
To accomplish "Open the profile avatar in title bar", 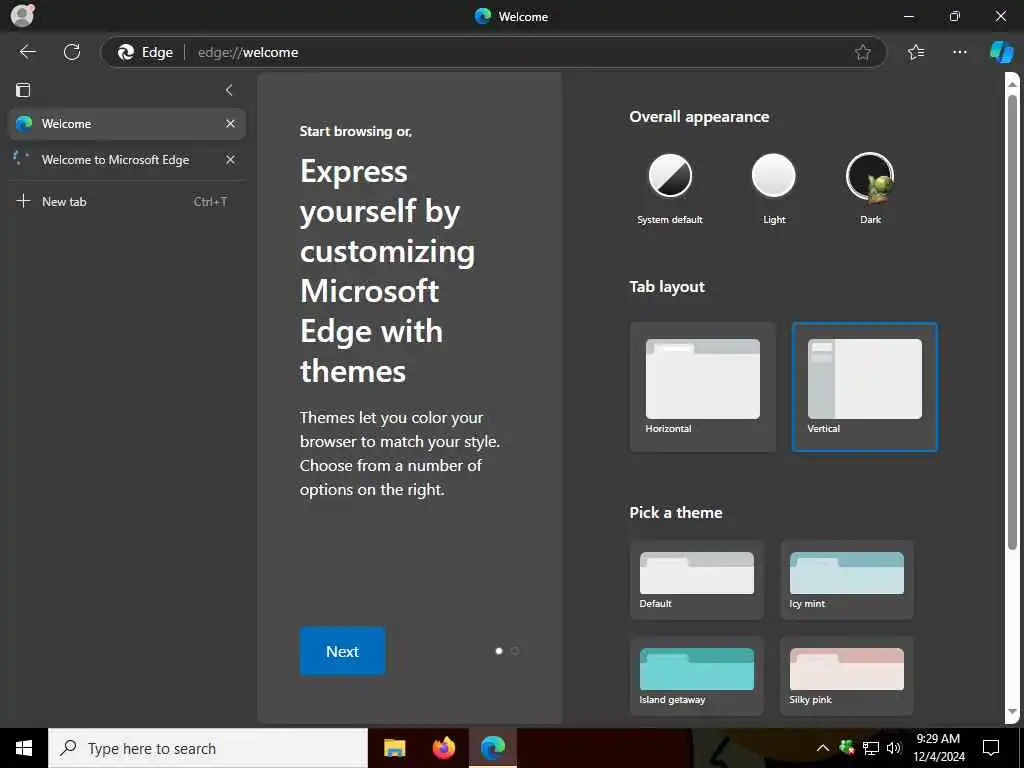I will pyautogui.click(x=22, y=15).
